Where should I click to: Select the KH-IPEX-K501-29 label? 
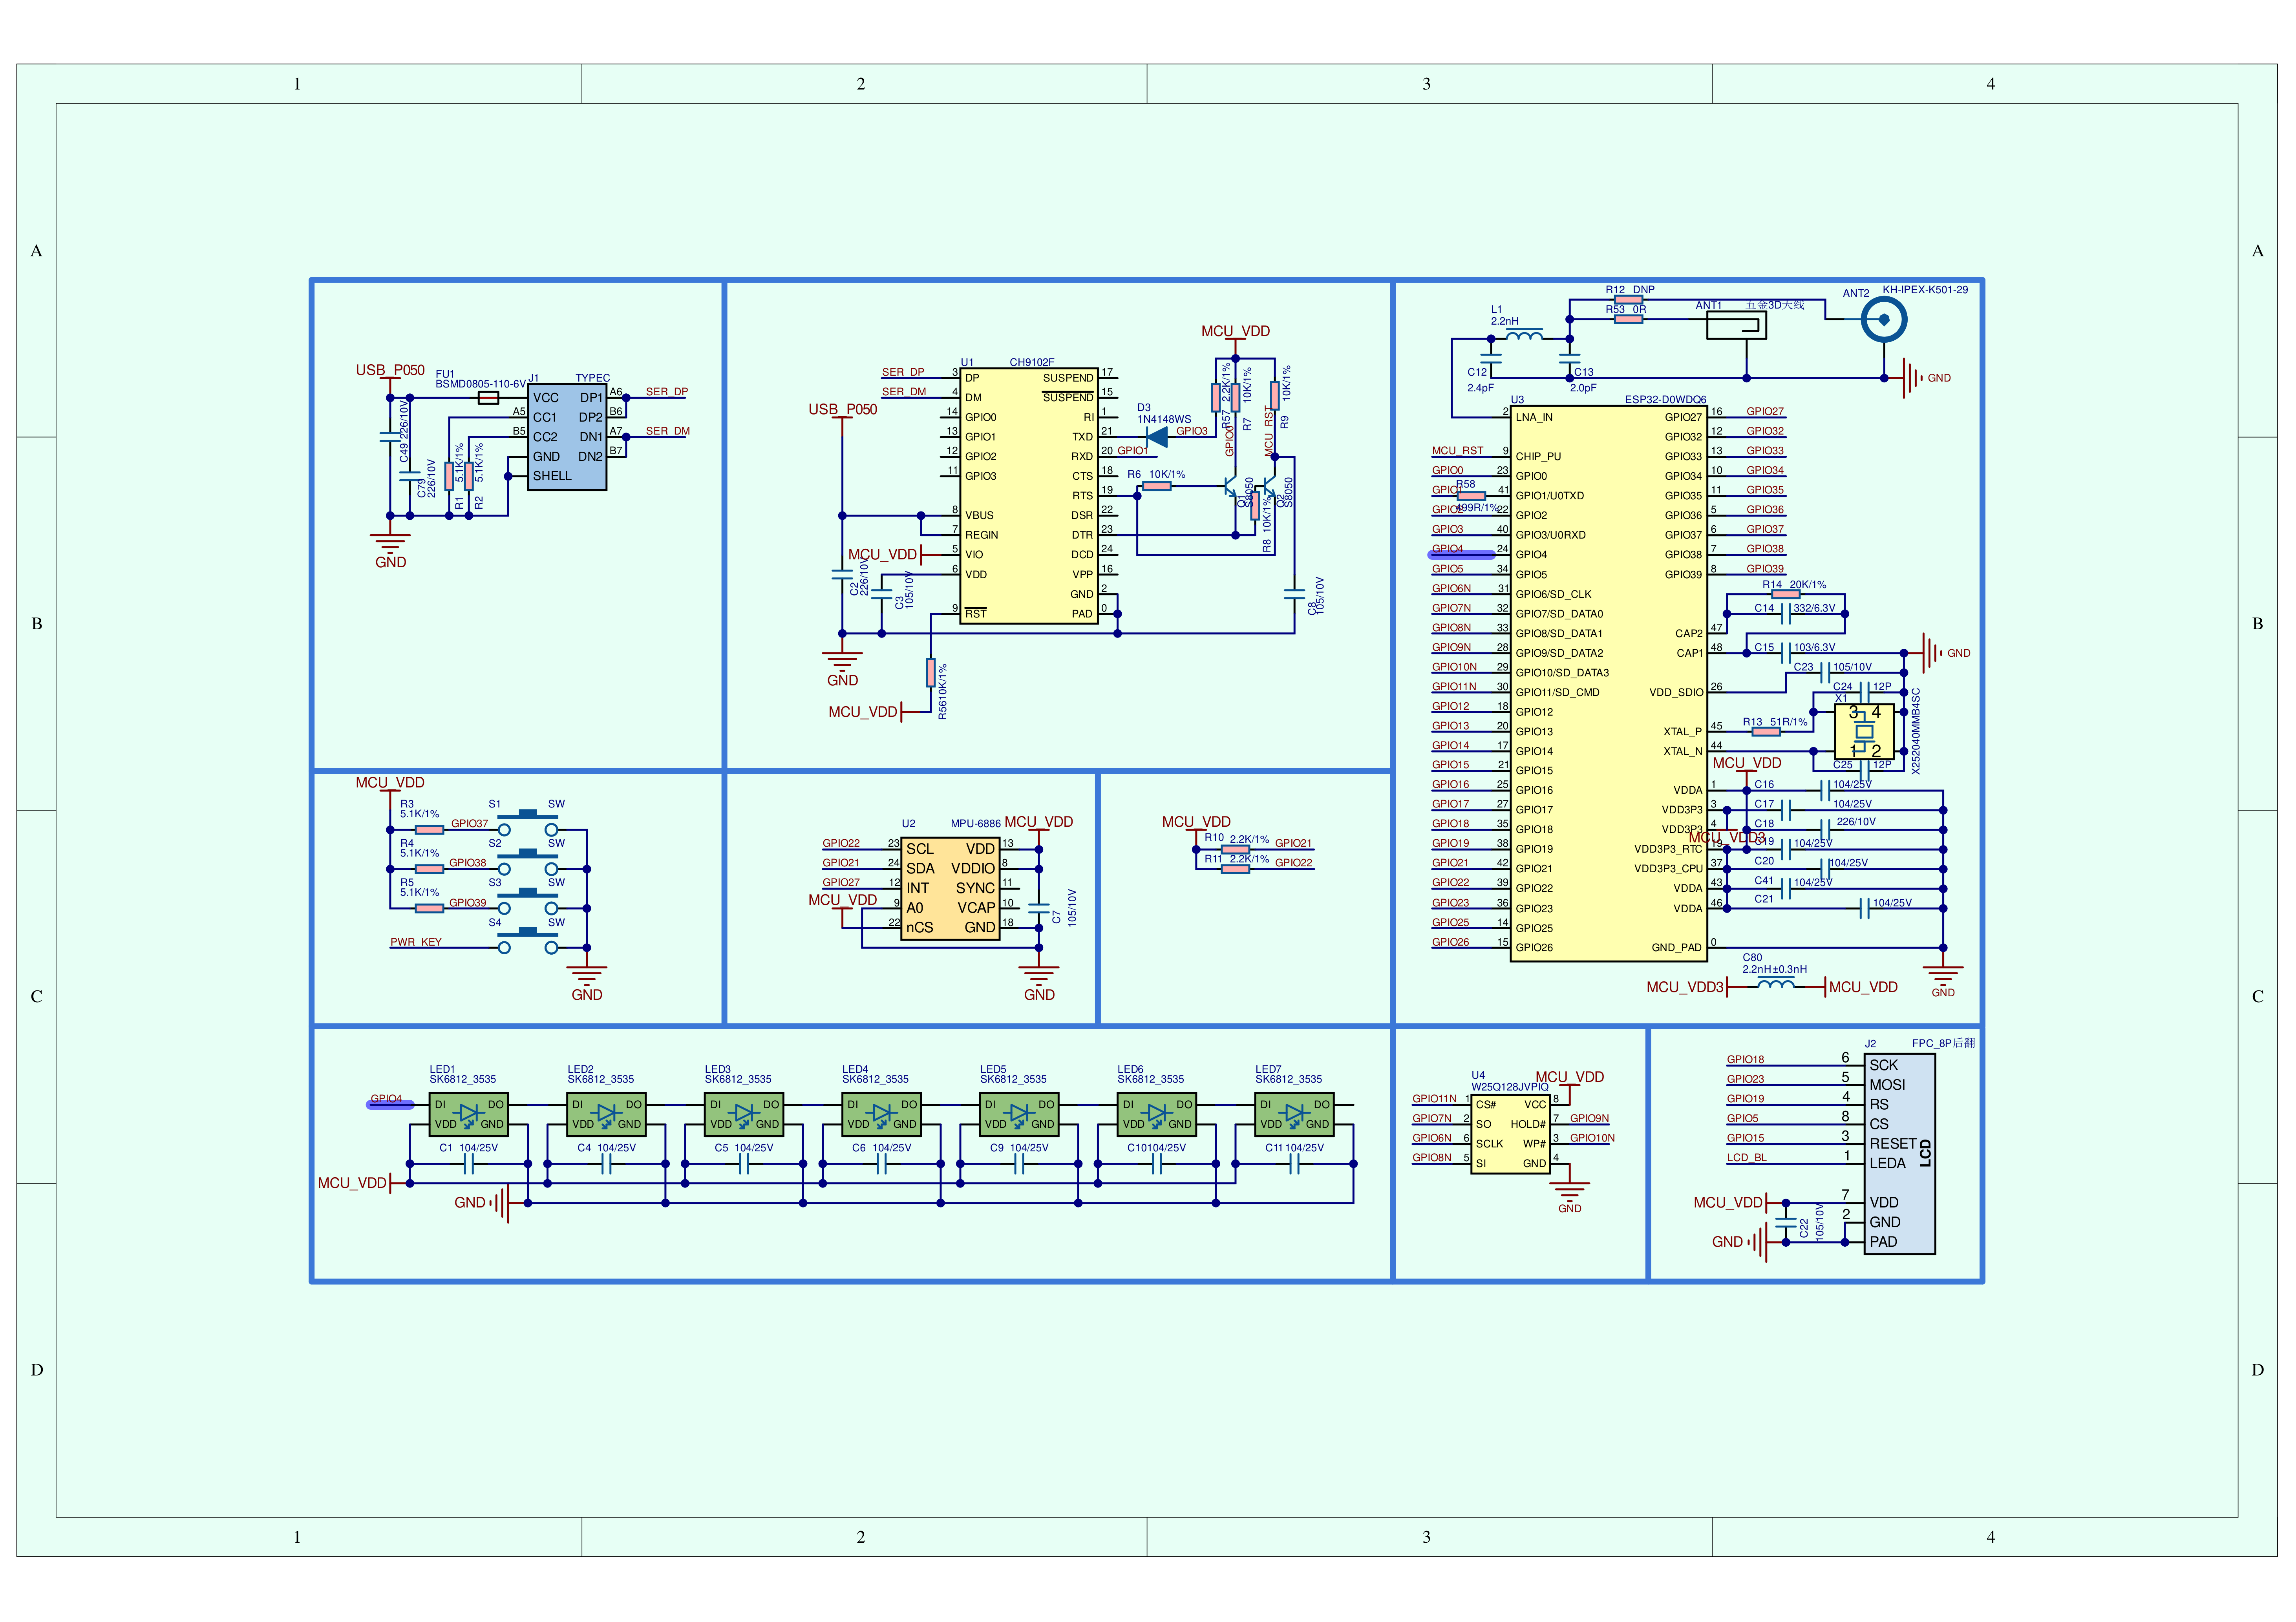coord(1925,290)
